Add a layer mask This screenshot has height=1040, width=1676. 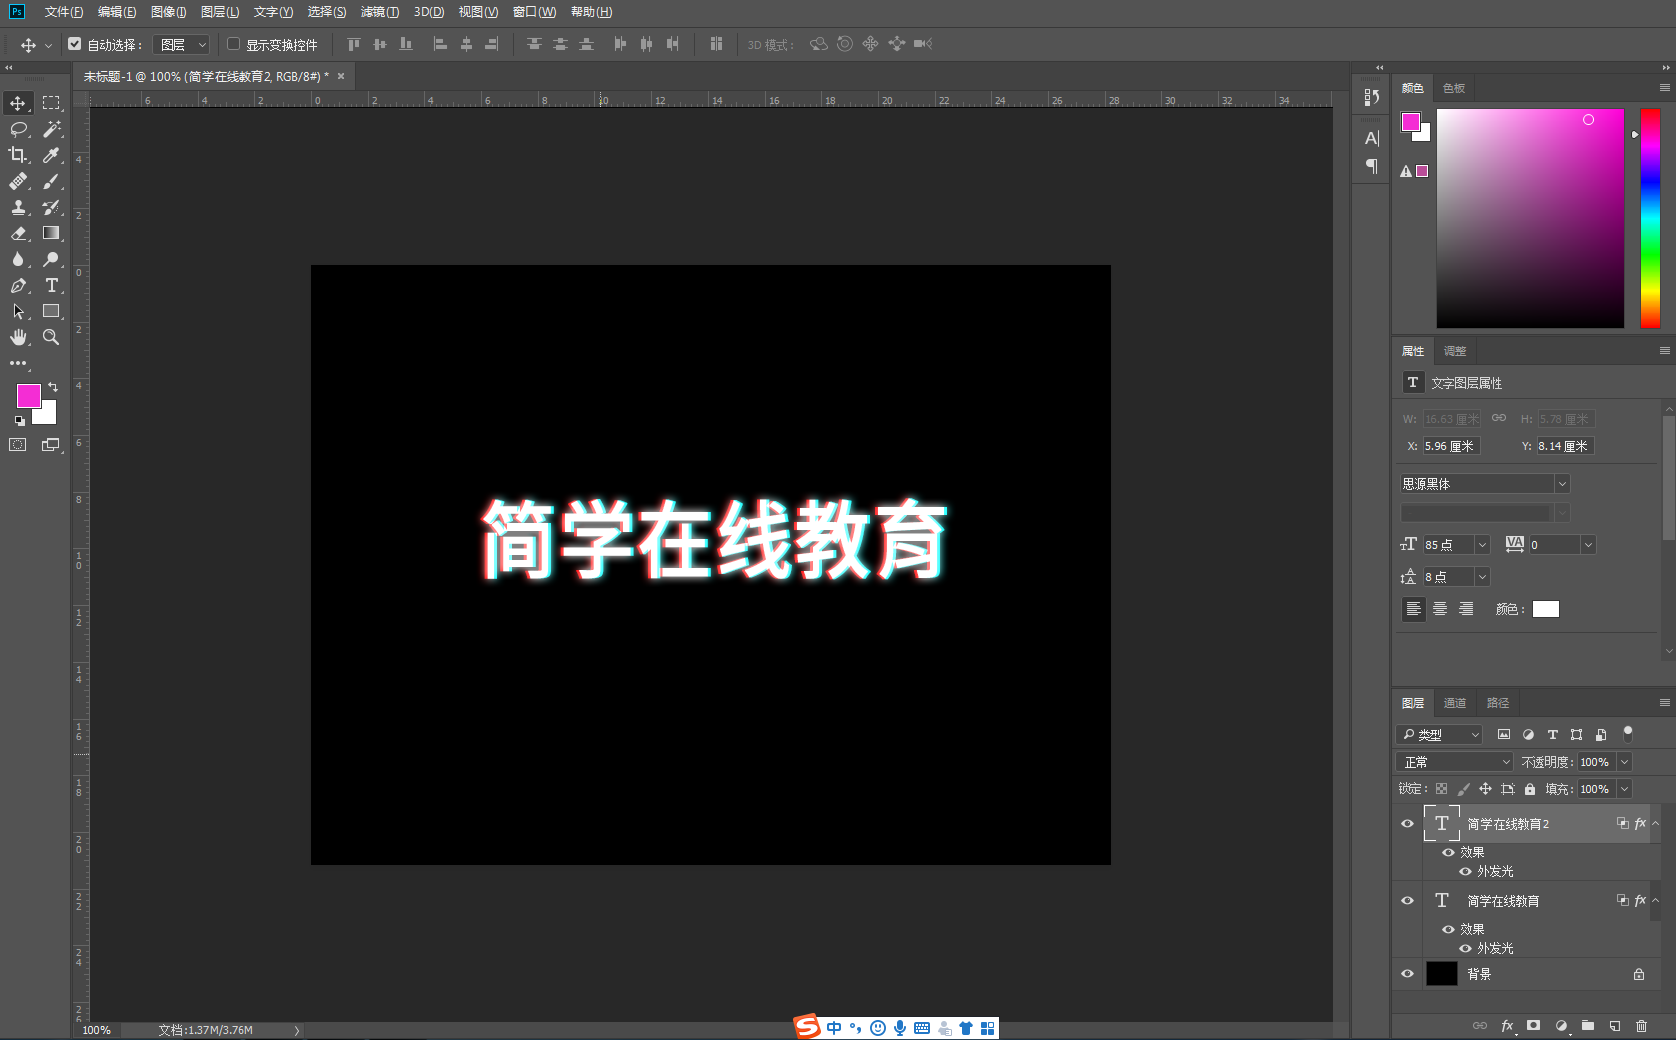pos(1533,1026)
